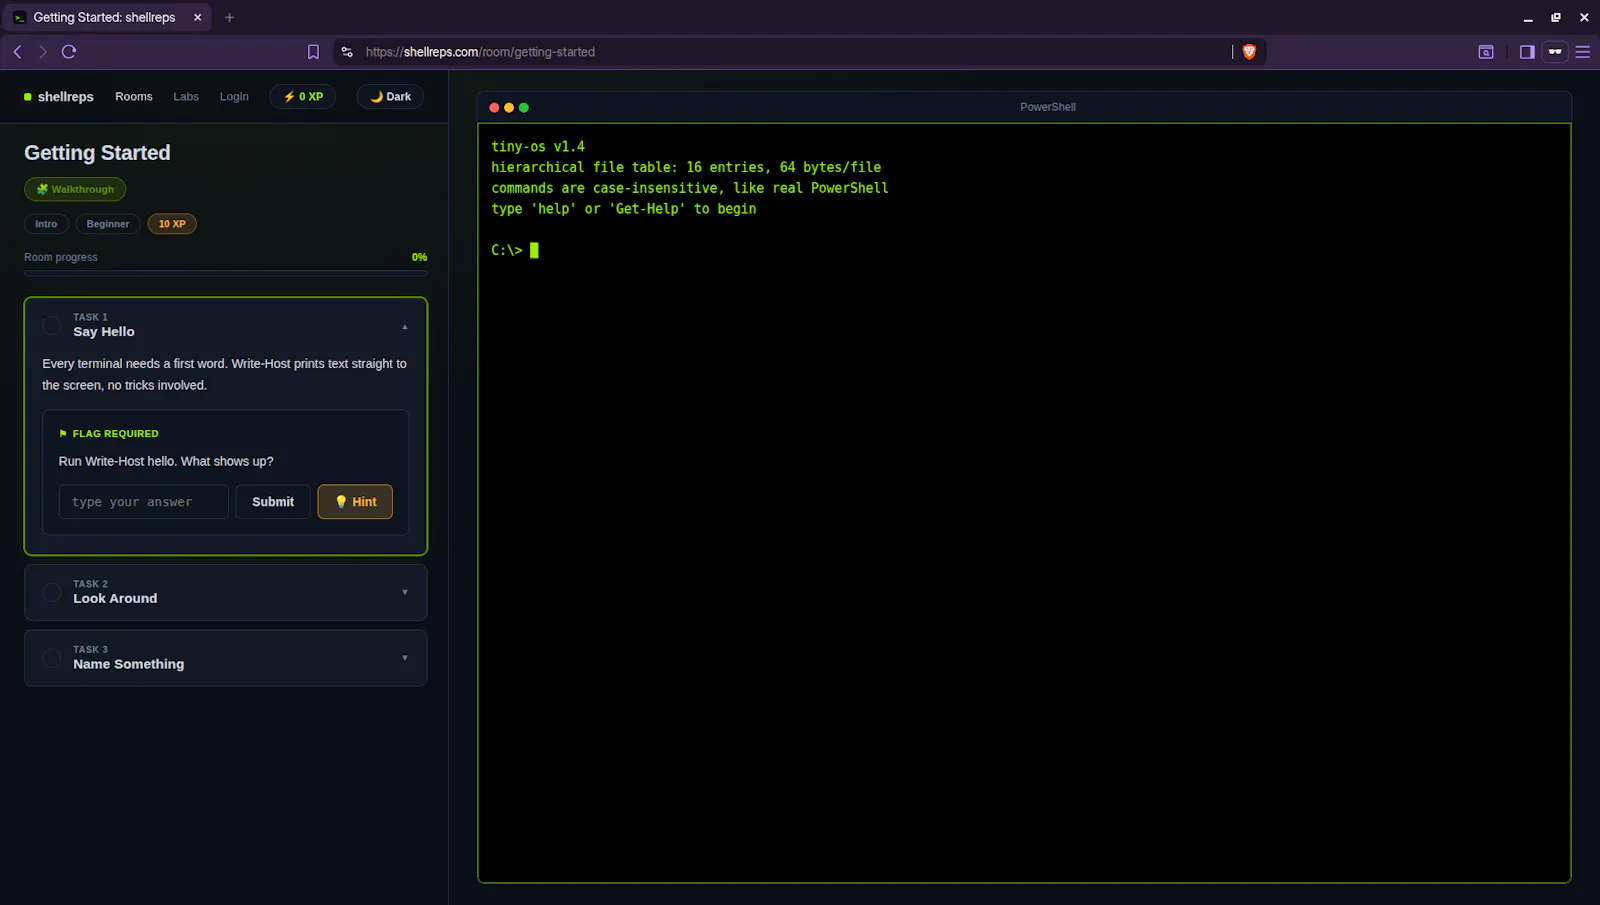
Task: Click the terminal prompt cursor
Action: pos(534,250)
